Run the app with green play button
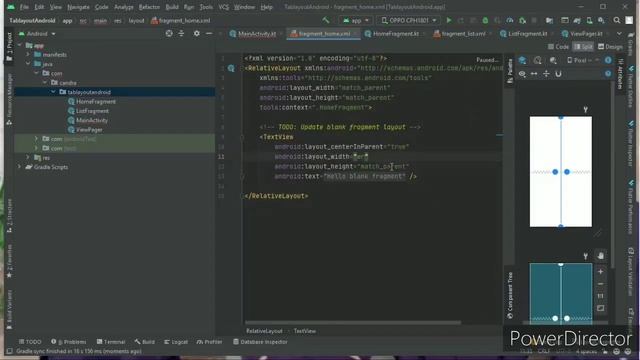 click(449, 20)
